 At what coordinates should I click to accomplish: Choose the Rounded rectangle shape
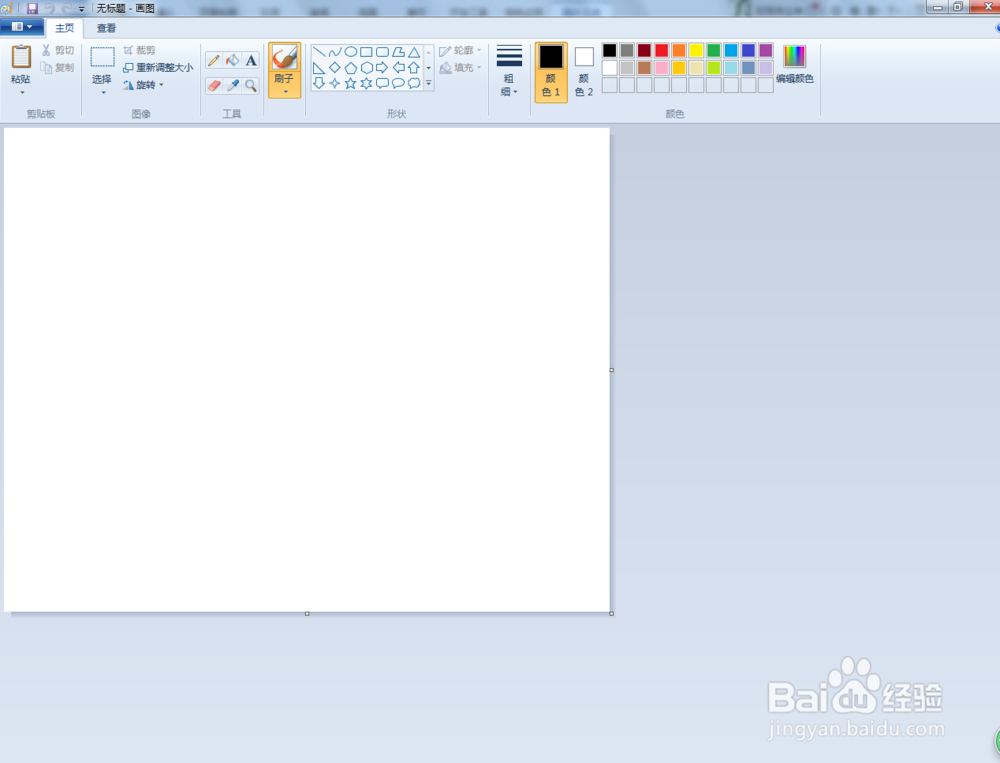coord(382,52)
